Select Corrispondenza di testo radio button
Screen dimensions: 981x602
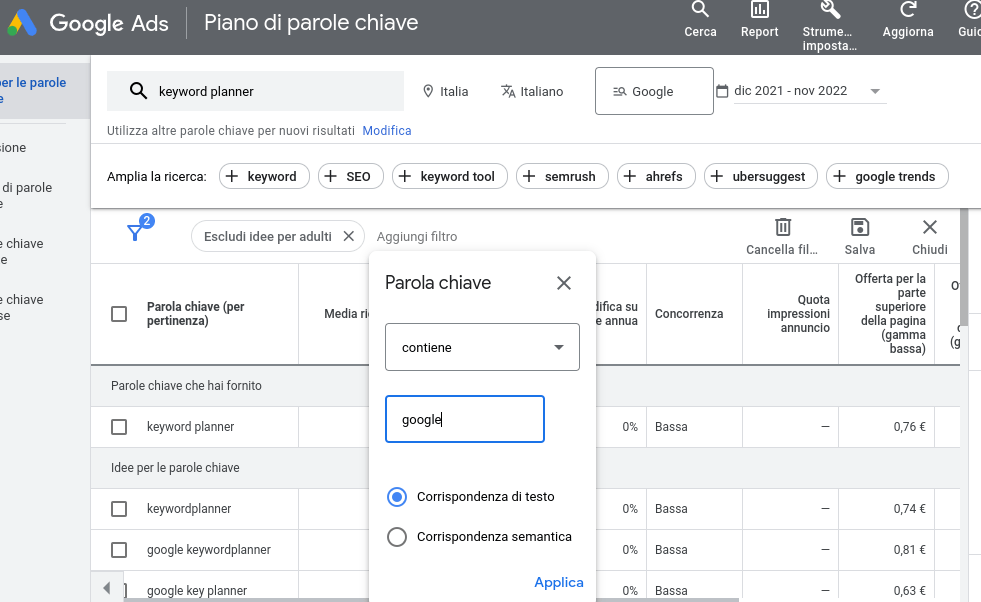[397, 497]
